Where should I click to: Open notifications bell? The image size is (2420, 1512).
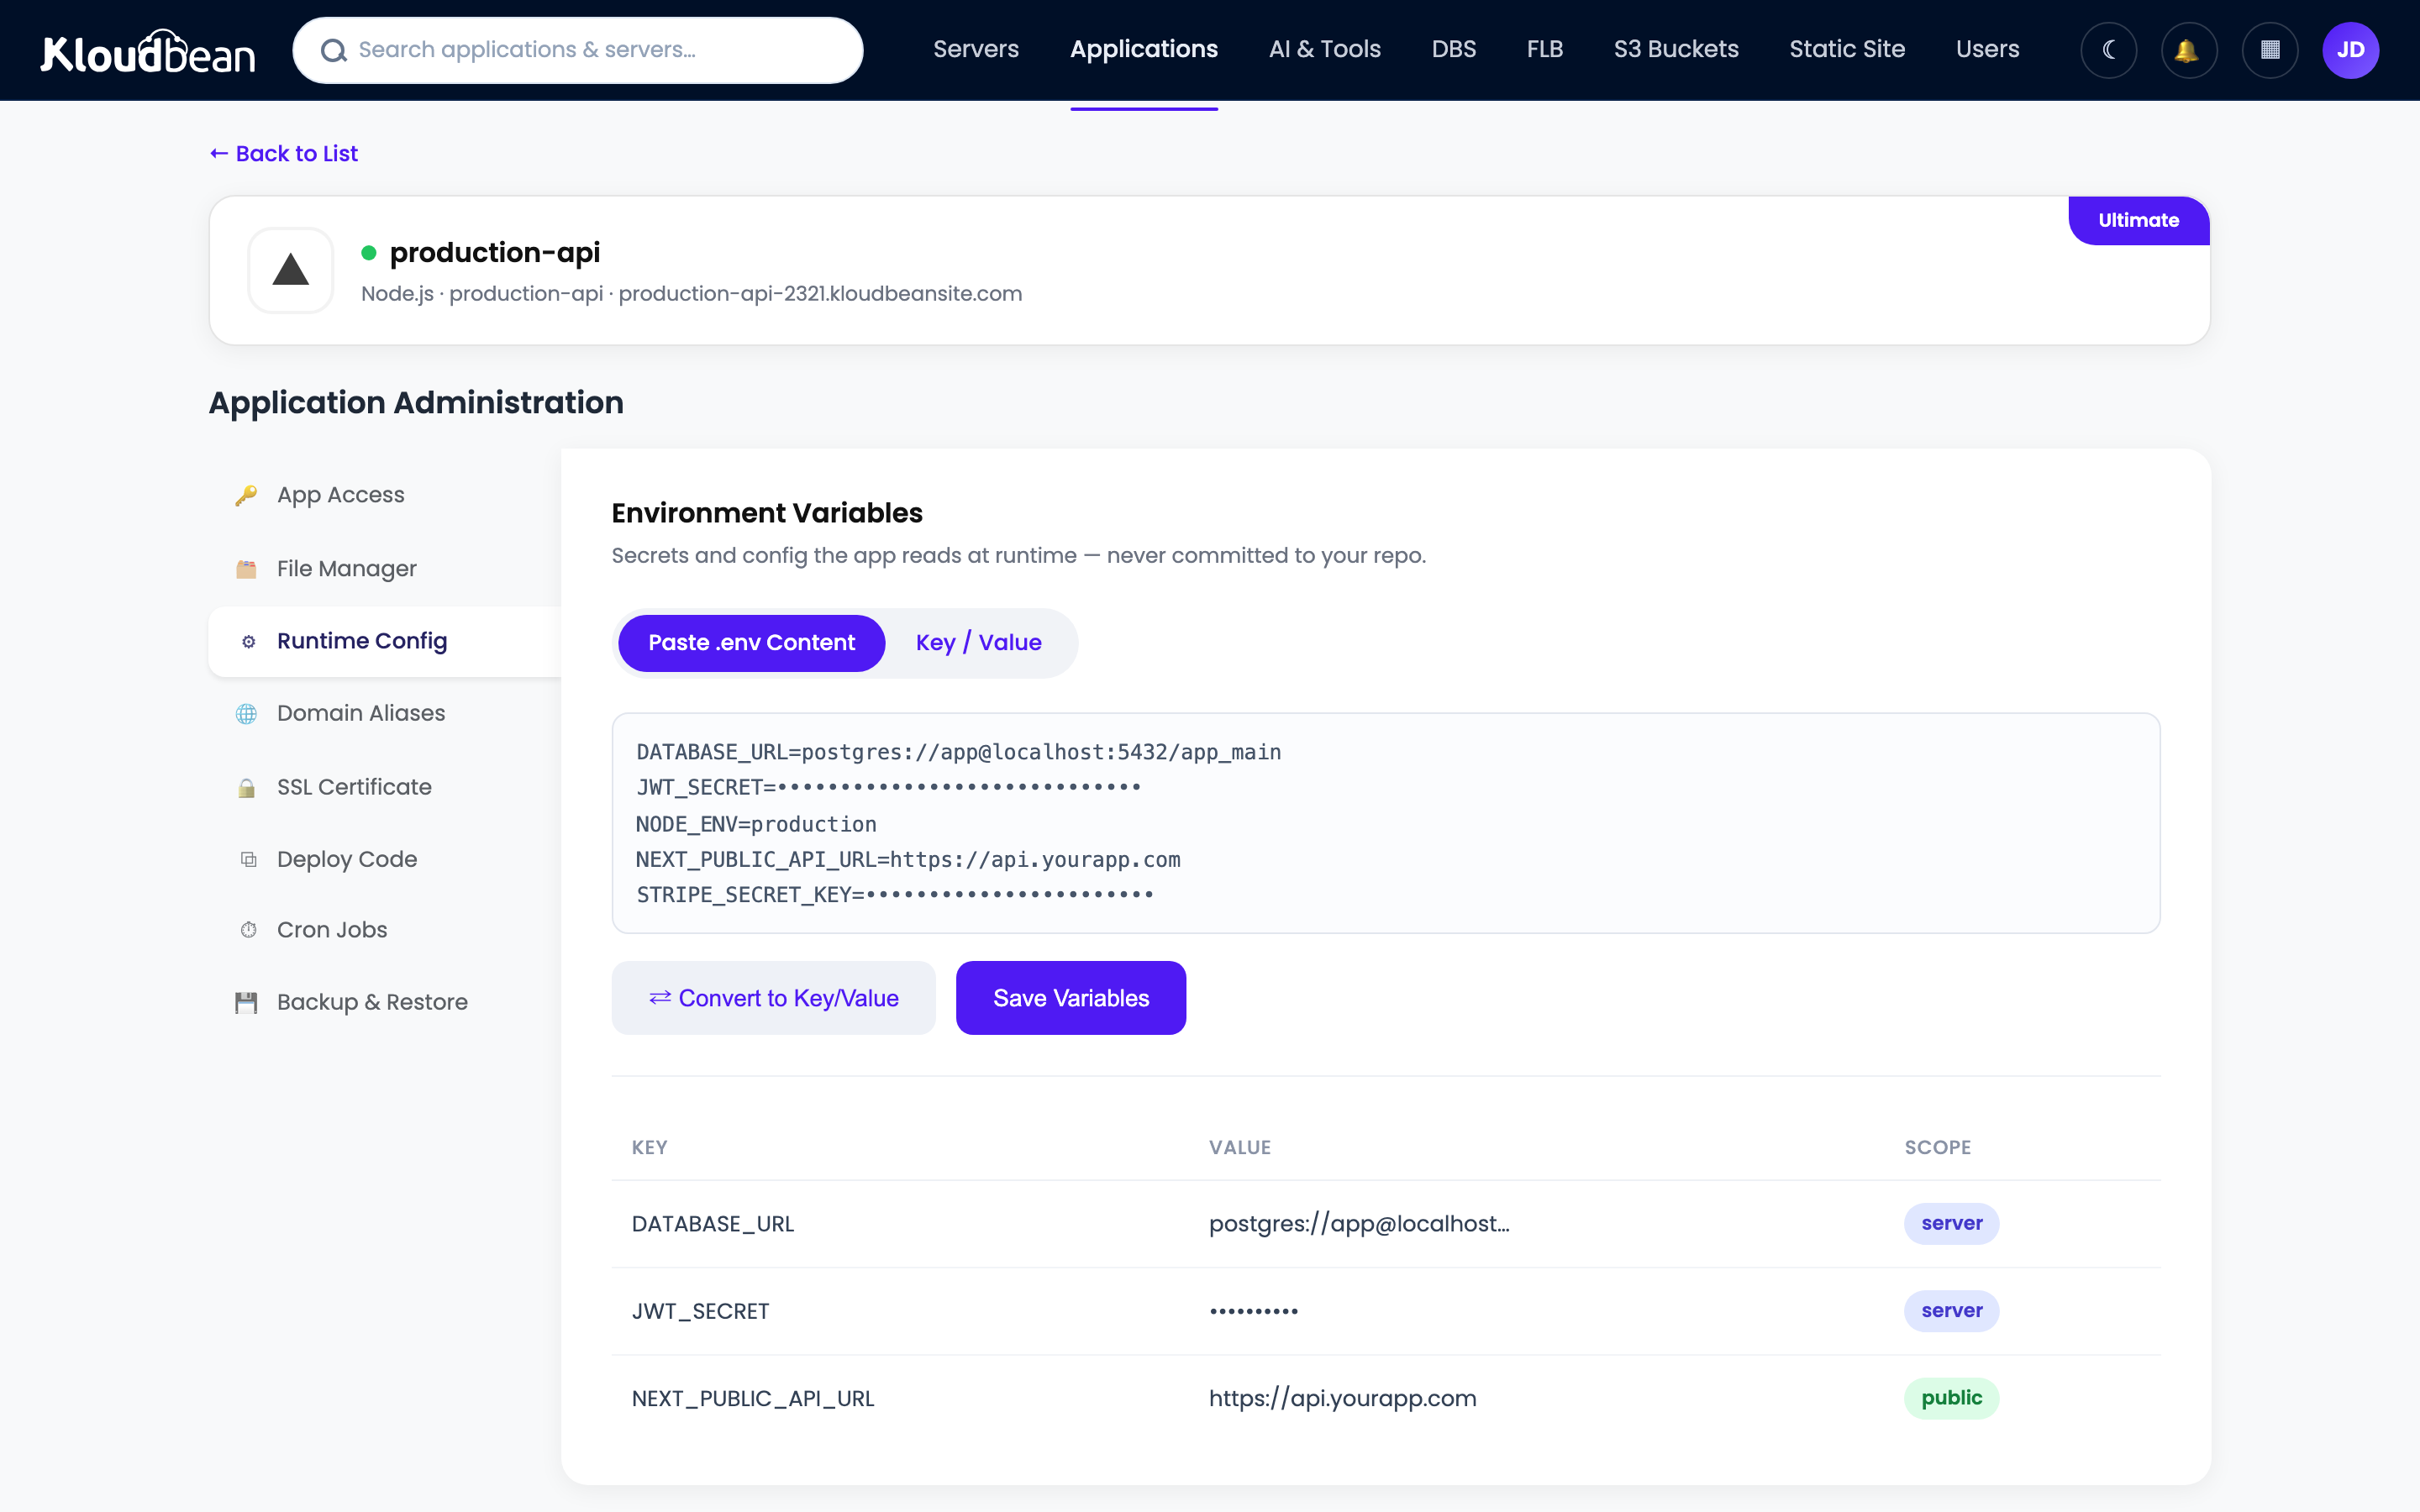tap(2189, 50)
